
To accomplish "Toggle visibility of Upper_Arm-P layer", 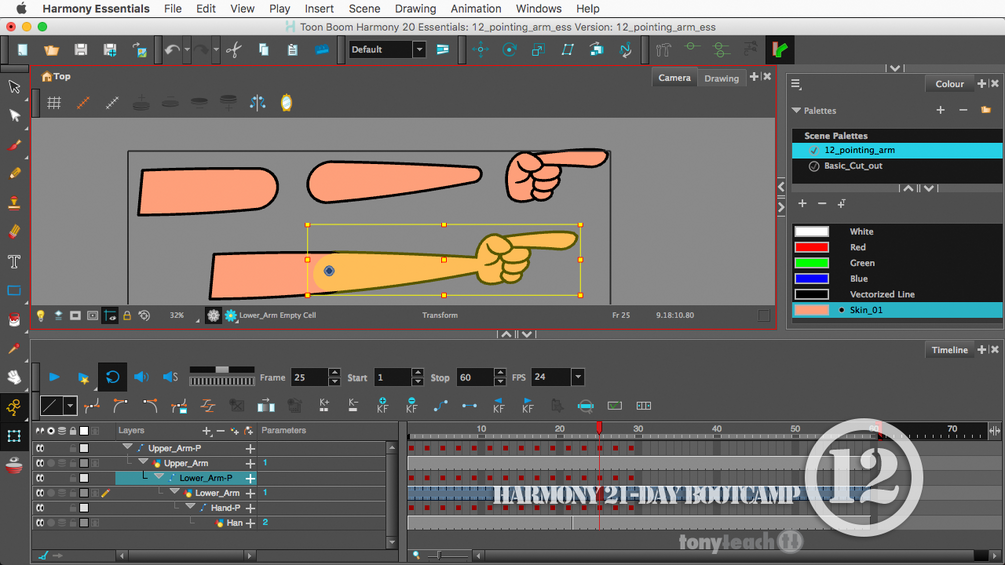I will click(40, 448).
